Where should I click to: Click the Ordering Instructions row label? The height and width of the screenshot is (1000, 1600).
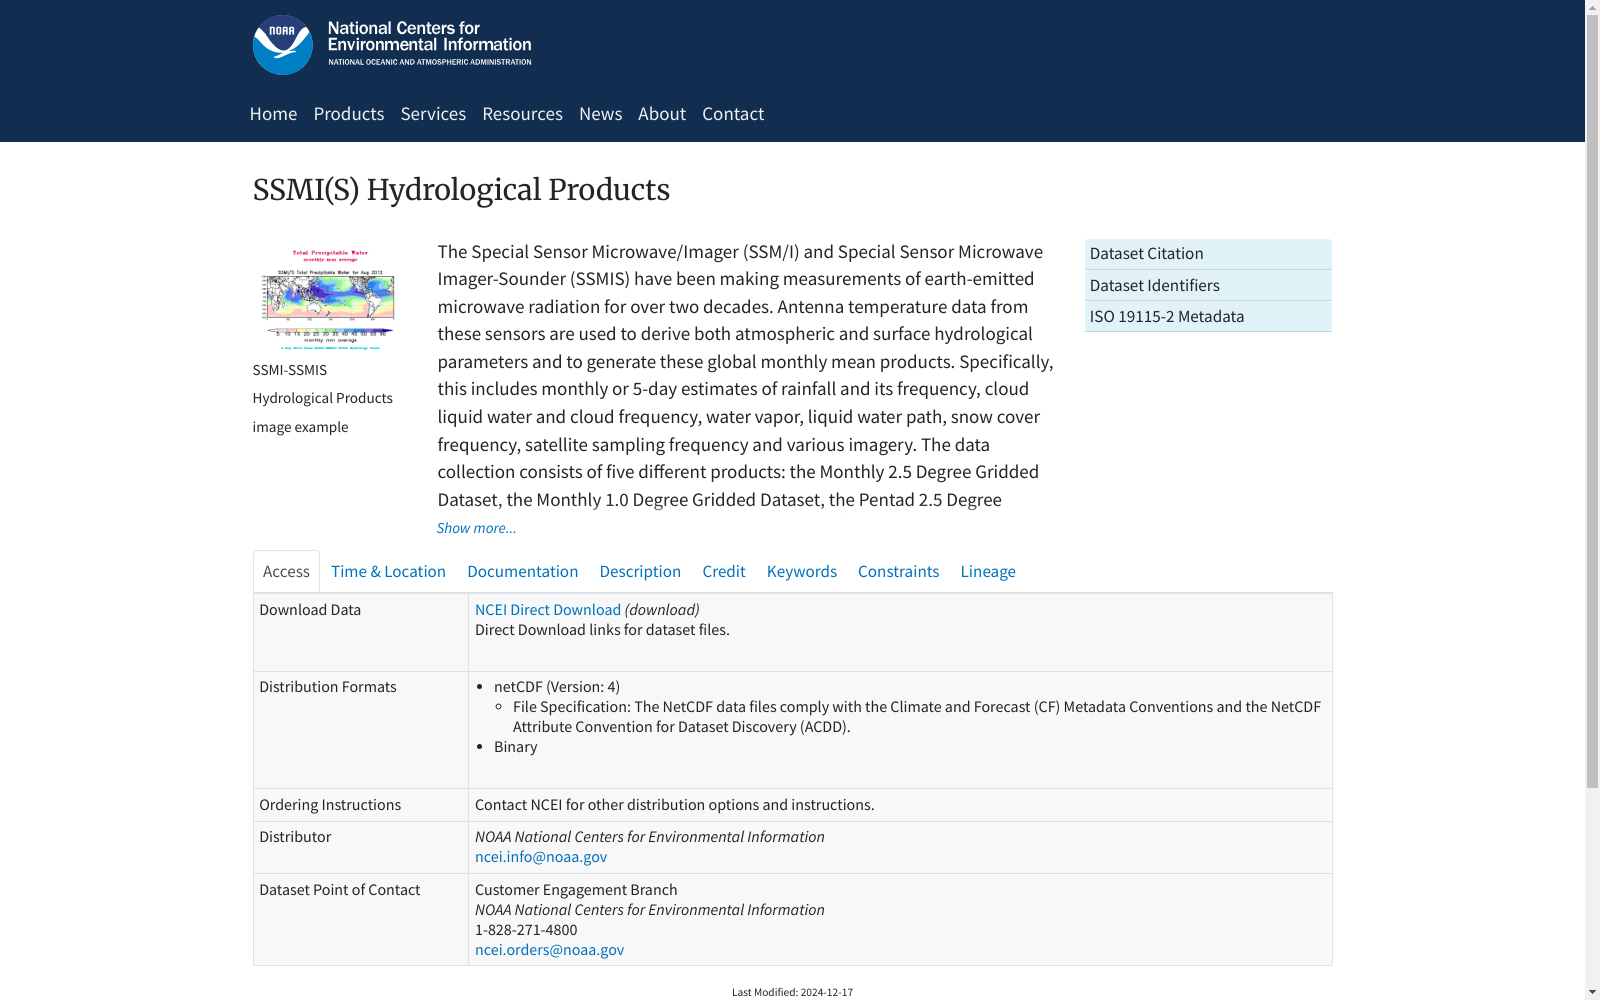coord(330,805)
